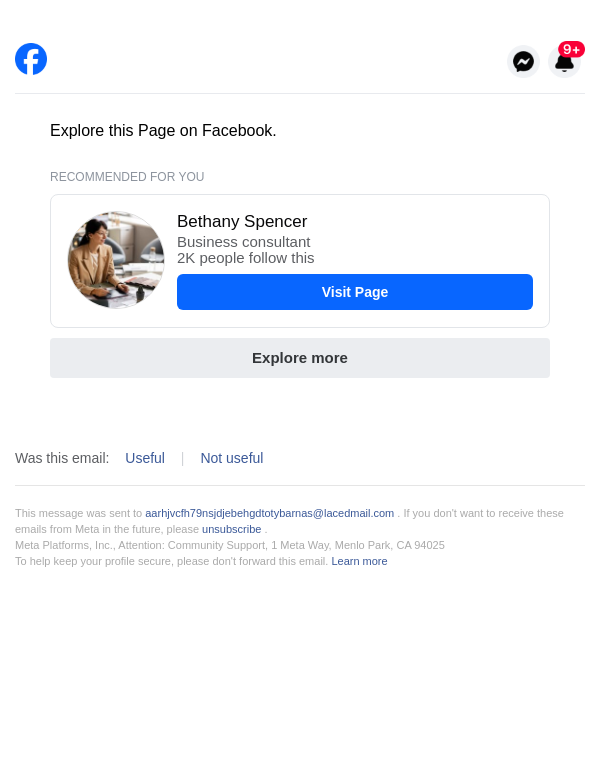Click the Facebook logo
The width and height of the screenshot is (600, 768).
tap(31, 59)
